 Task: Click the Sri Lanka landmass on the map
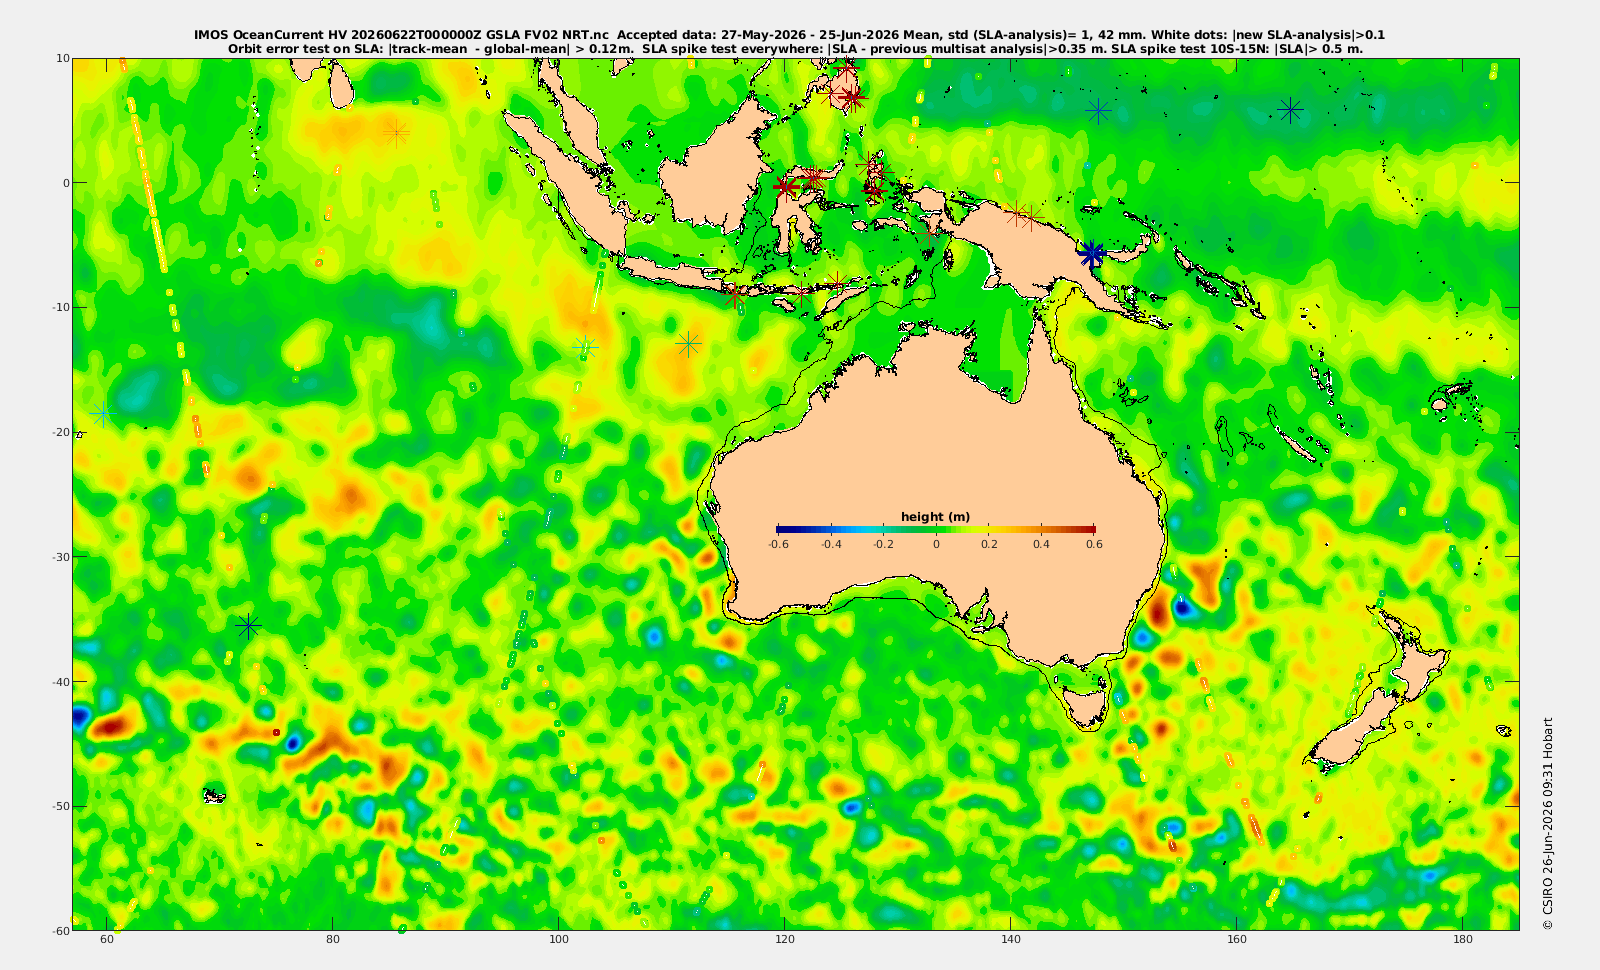tap(341, 89)
